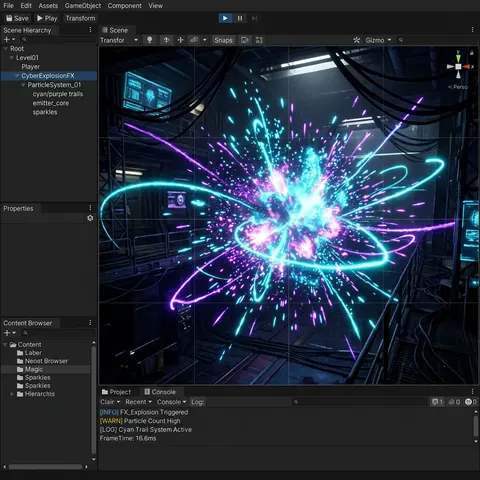Open the Component menu
The height and width of the screenshot is (480, 480).
124,6
